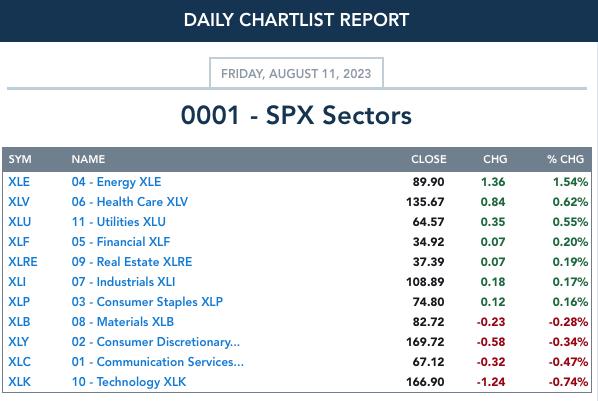Open 05 - Financial XLF link

121,242
